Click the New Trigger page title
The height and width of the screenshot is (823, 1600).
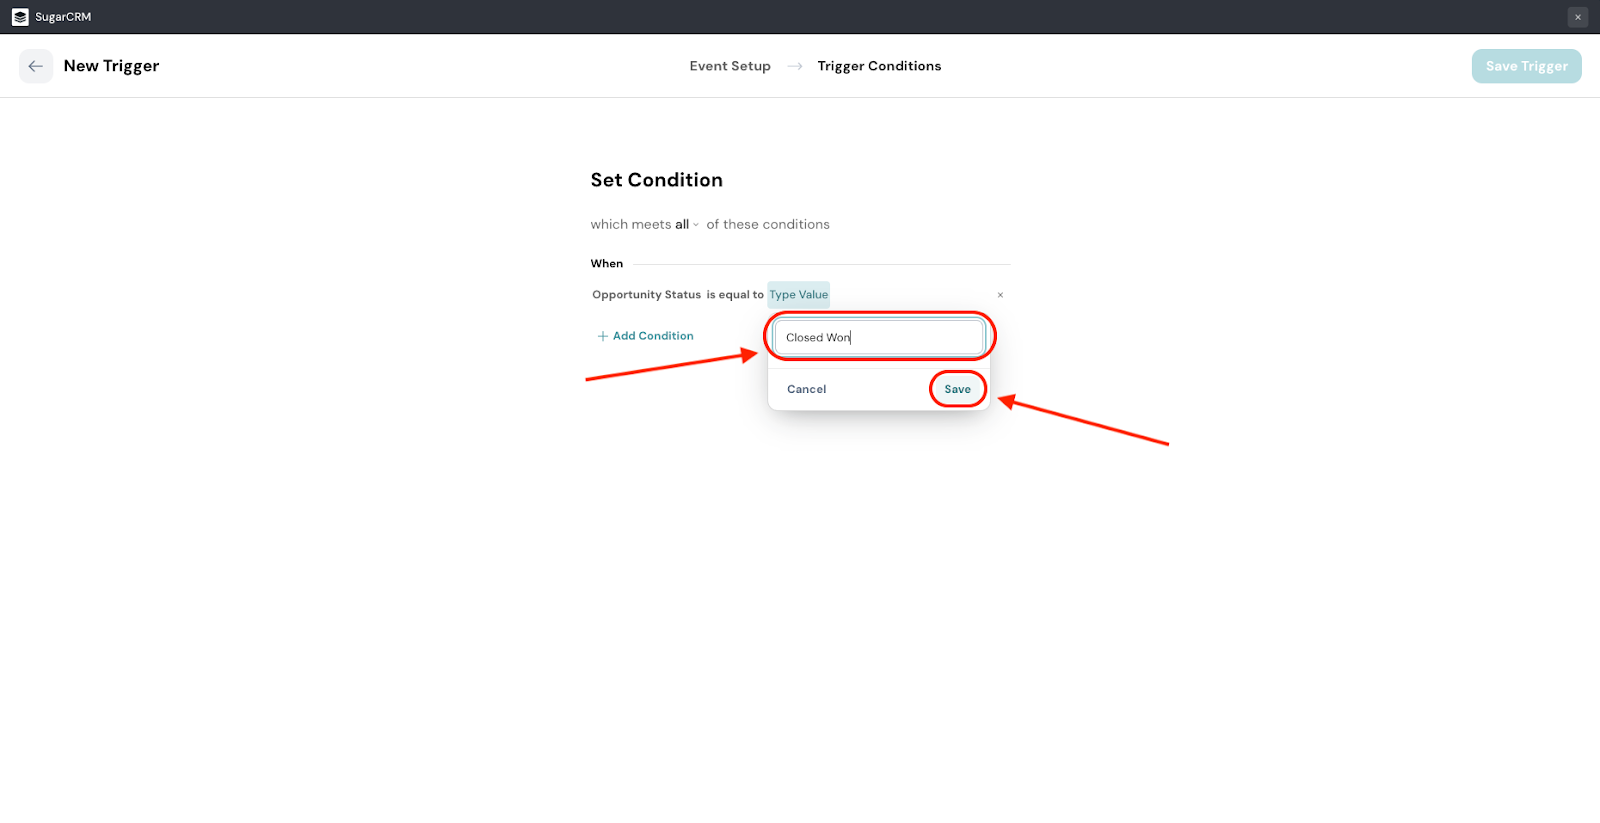[x=111, y=66]
